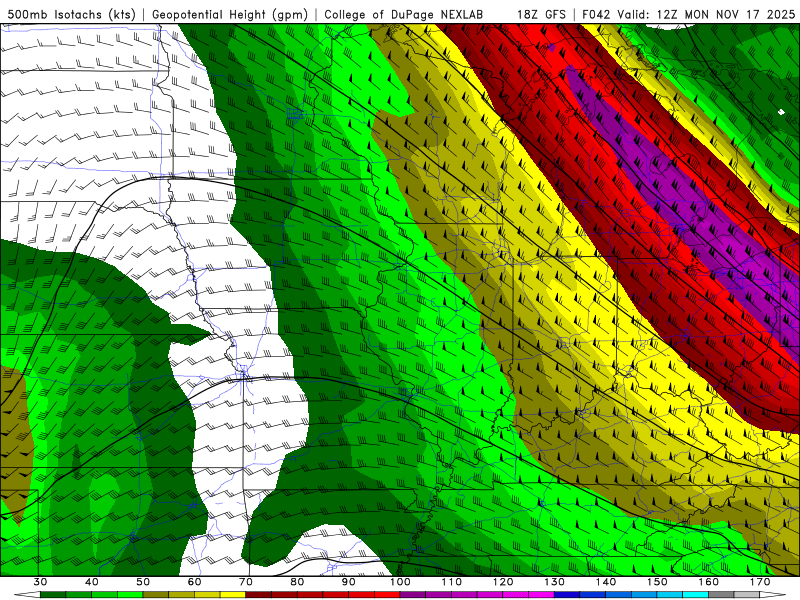Viewport: 800px width, 600px height.
Task: Click the dark blue 130–135 kt legend swatch
Action: 567,595
